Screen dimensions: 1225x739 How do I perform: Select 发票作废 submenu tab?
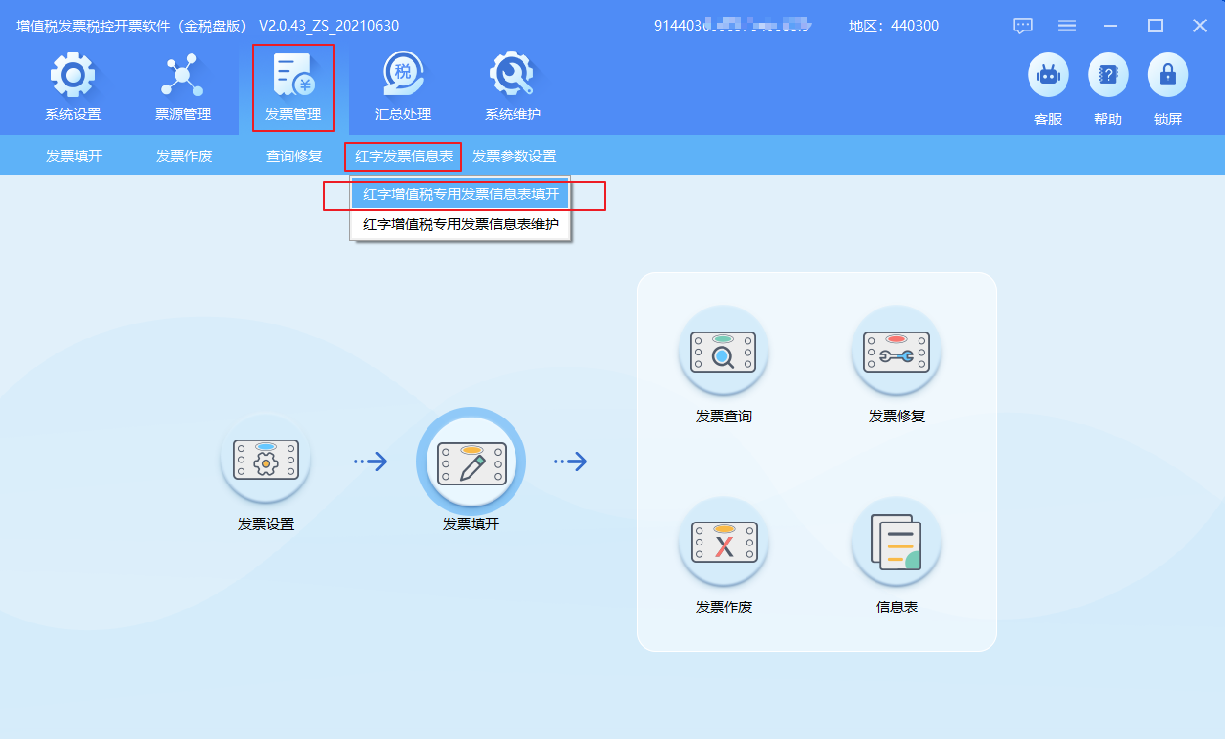pyautogui.click(x=184, y=156)
